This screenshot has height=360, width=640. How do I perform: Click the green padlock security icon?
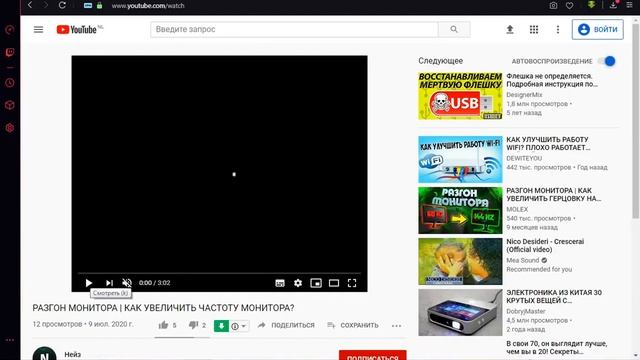(100, 6)
